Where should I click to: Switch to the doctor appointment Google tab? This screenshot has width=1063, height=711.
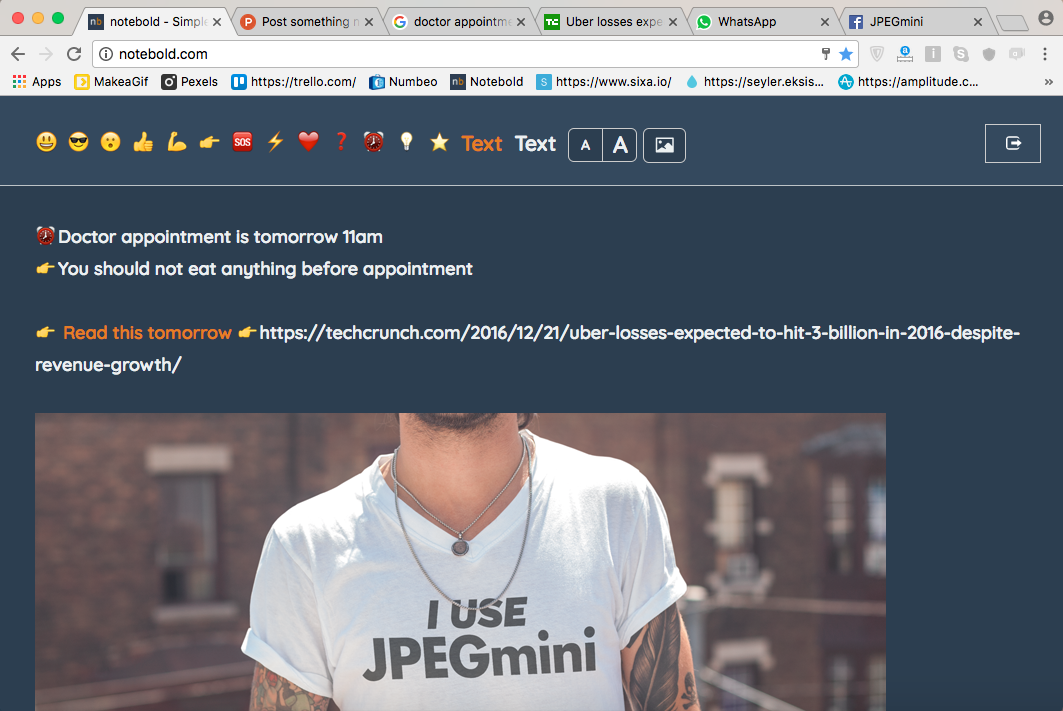[x=459, y=22]
